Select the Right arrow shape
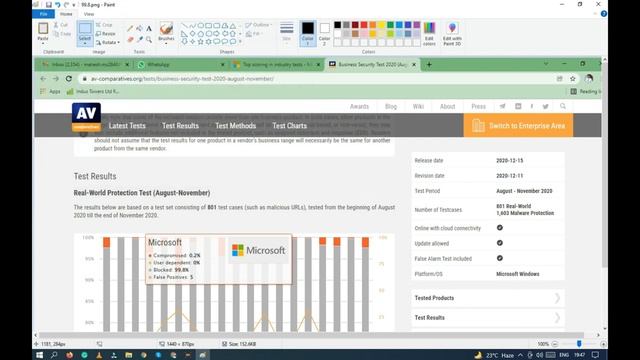This screenshot has width=640, height=360. (x=216, y=33)
